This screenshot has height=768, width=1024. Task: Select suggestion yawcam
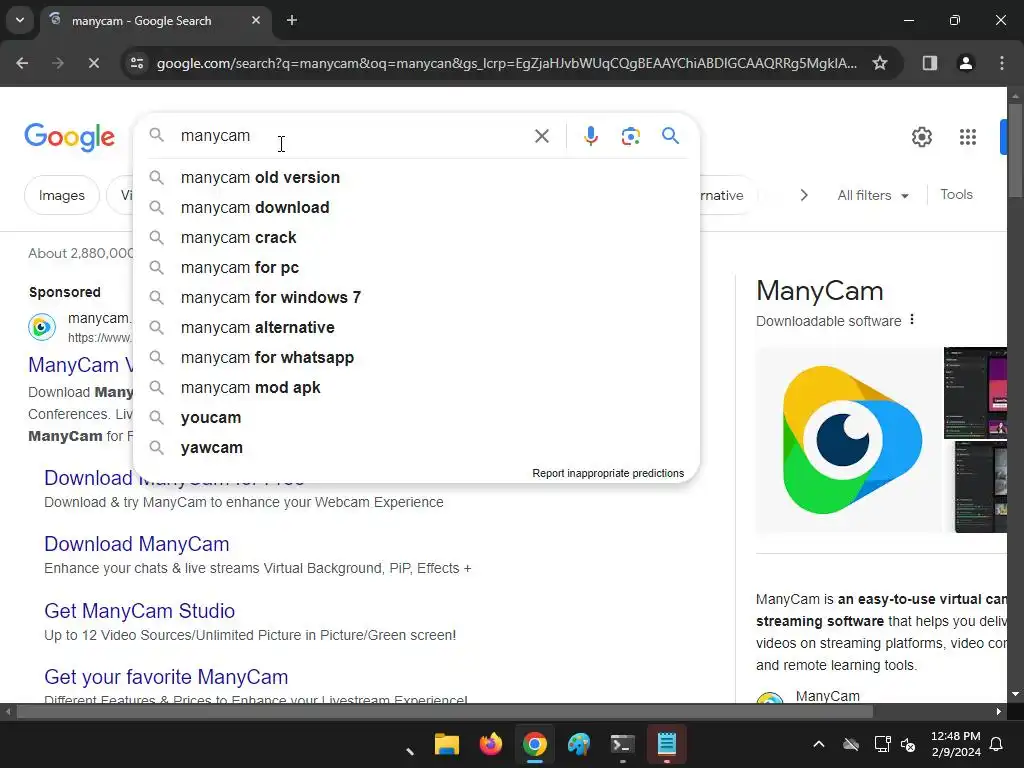(416, 448)
